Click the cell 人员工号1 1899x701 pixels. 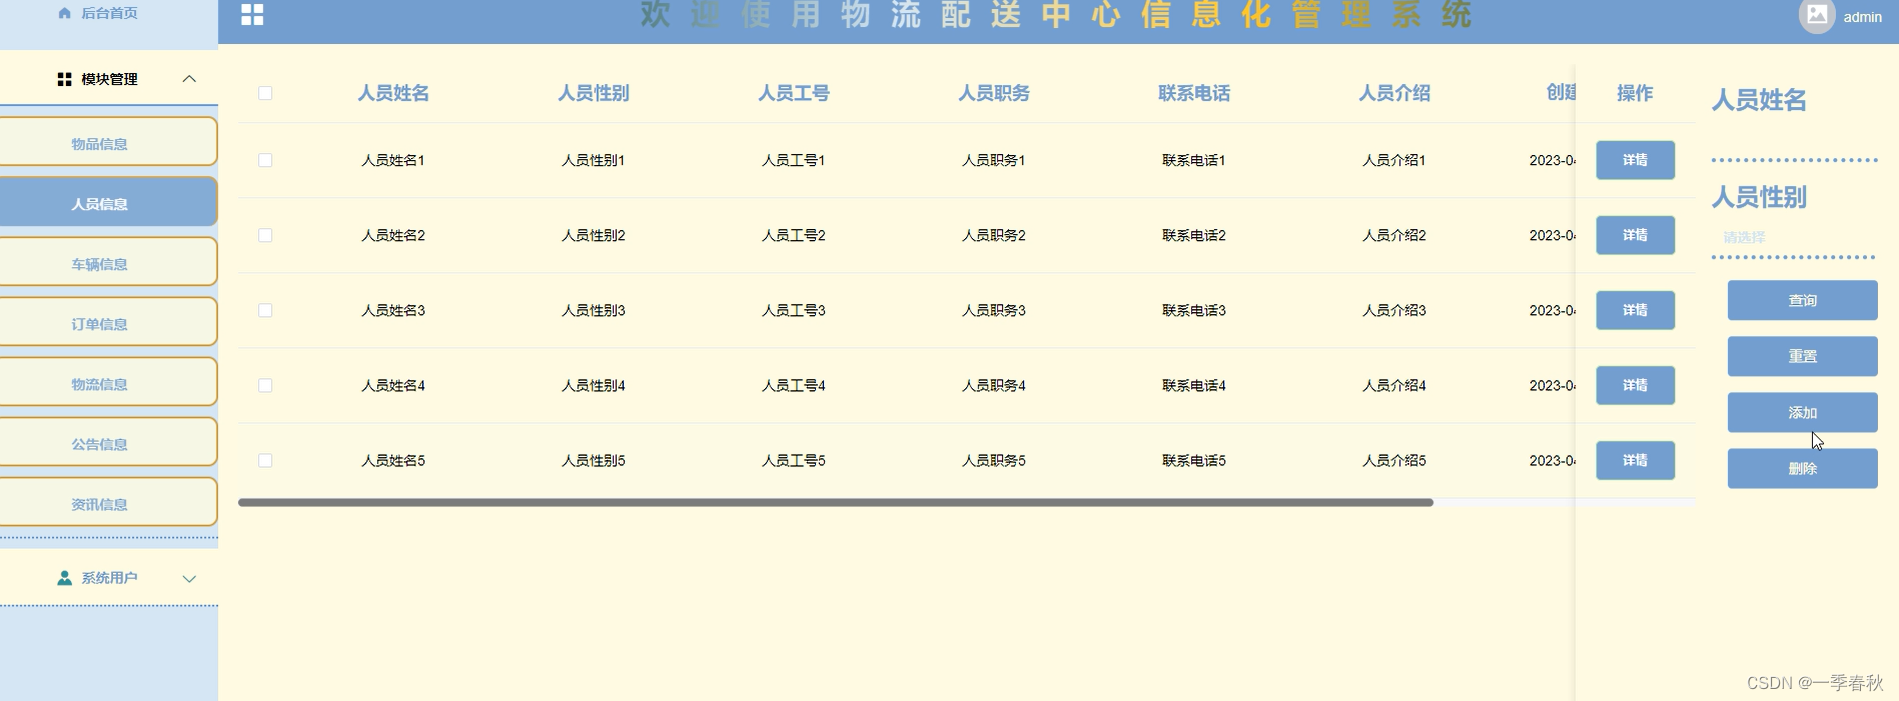click(x=793, y=160)
